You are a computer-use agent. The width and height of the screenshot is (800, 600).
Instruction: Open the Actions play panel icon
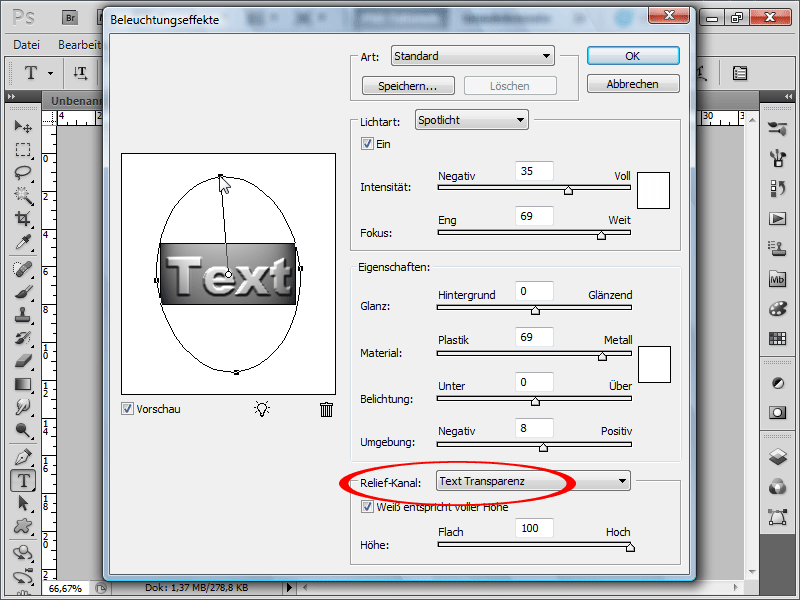tap(777, 219)
